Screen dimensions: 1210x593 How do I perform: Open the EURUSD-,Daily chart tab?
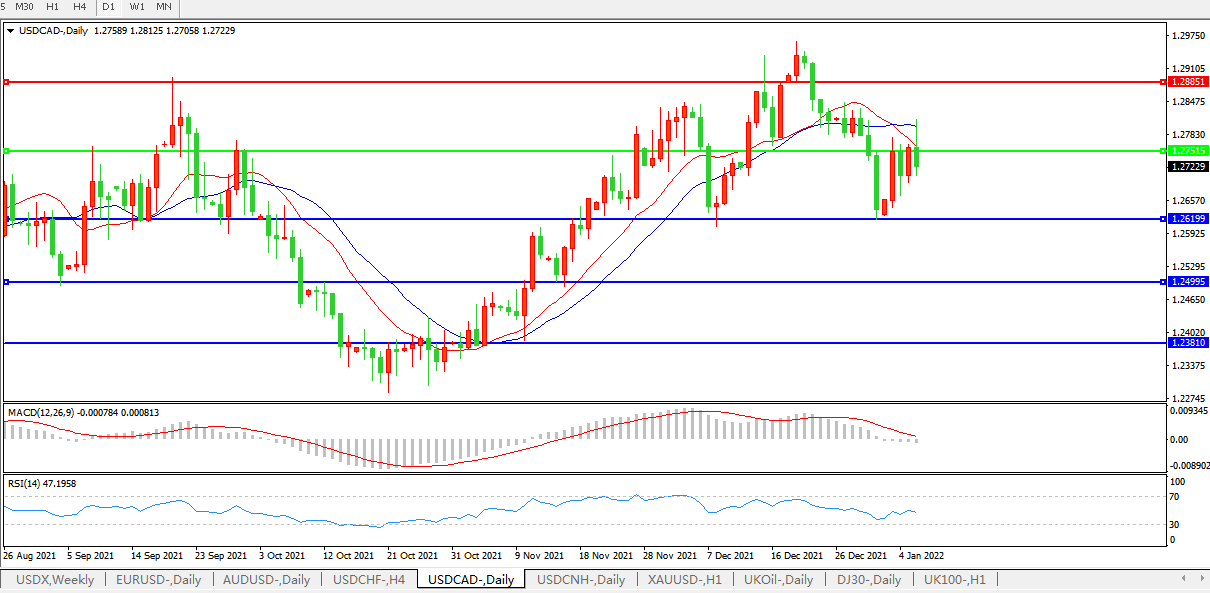(x=158, y=580)
